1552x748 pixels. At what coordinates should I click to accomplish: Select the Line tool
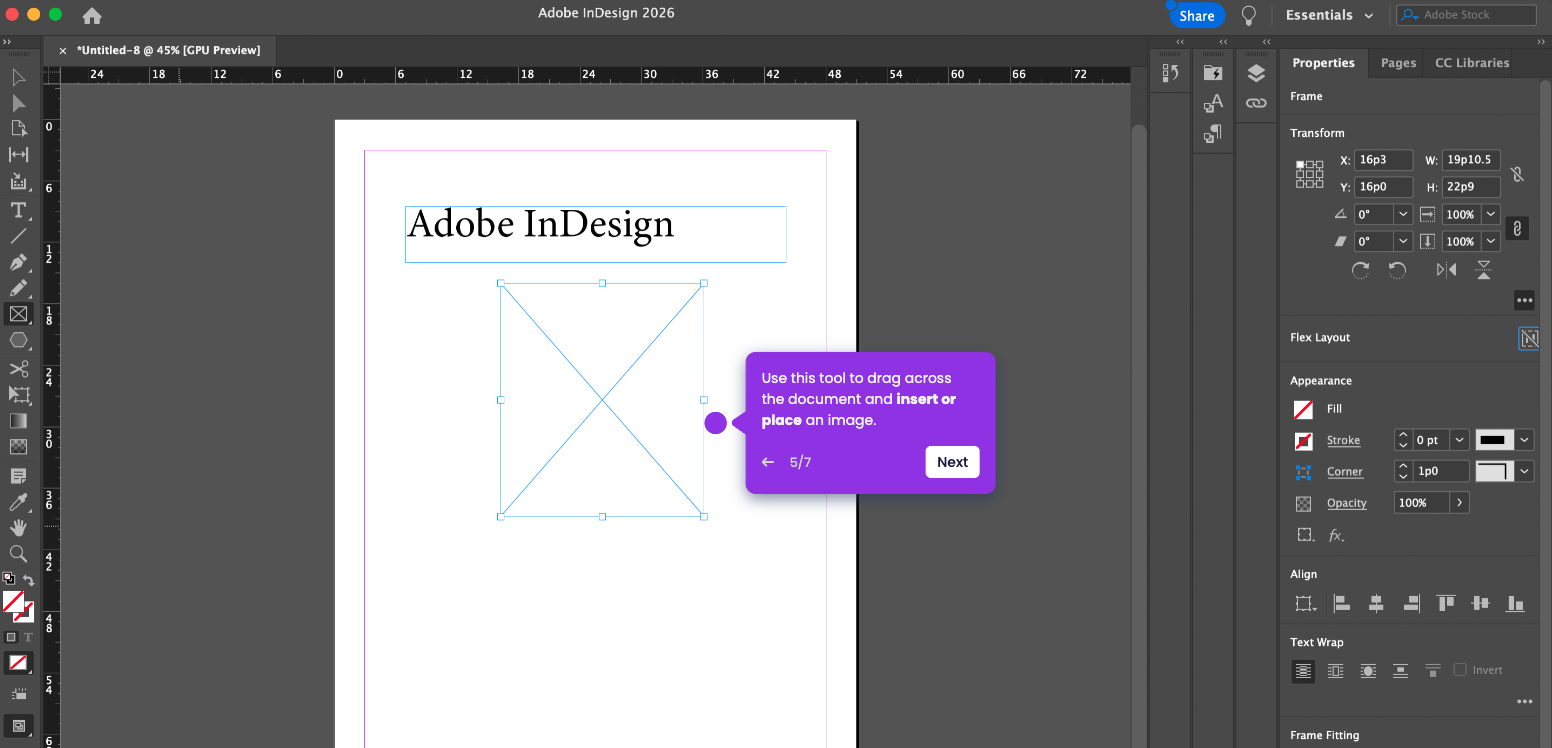tap(18, 236)
